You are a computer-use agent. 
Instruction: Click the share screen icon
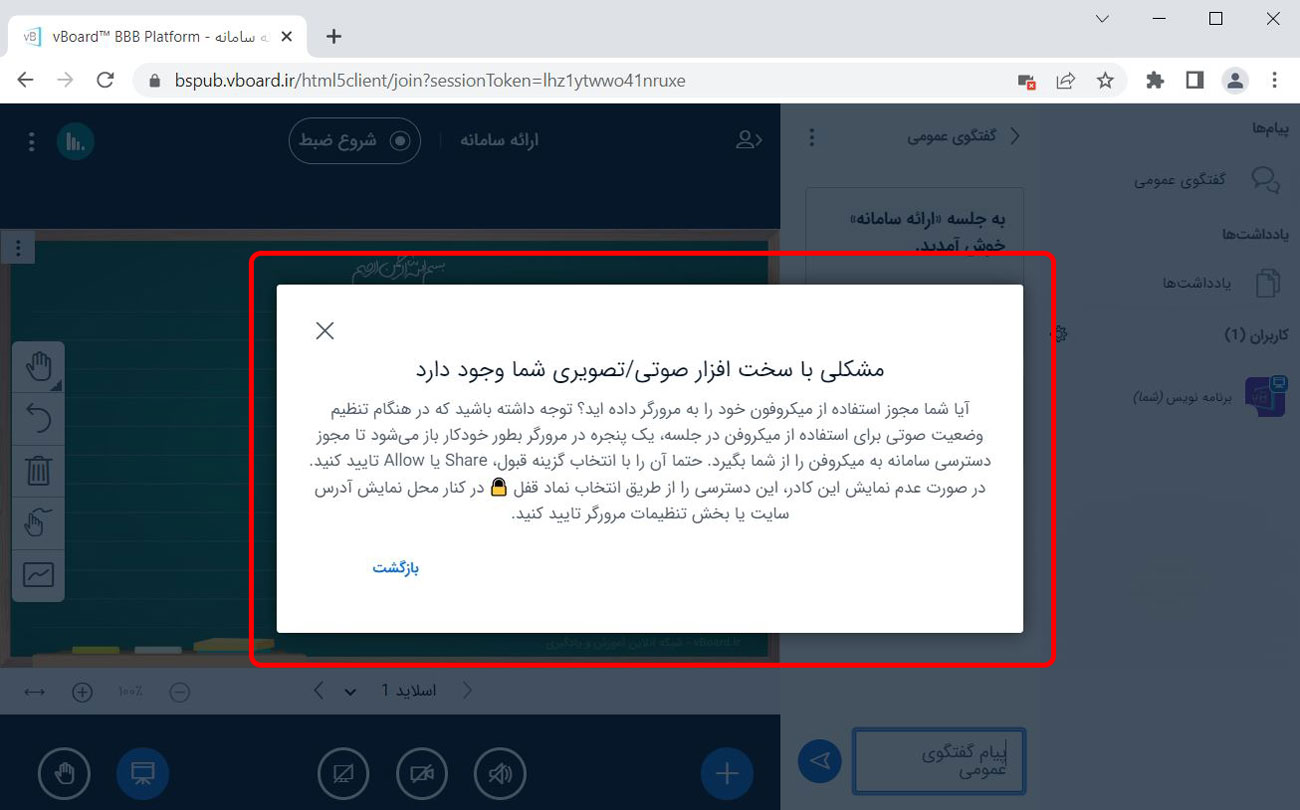(343, 773)
